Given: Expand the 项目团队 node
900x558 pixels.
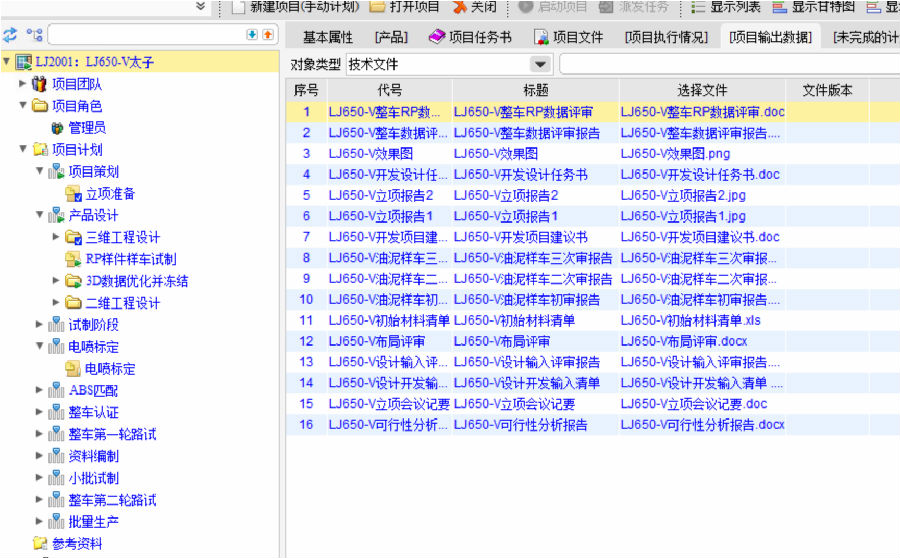Looking at the screenshot, I should pos(22,84).
